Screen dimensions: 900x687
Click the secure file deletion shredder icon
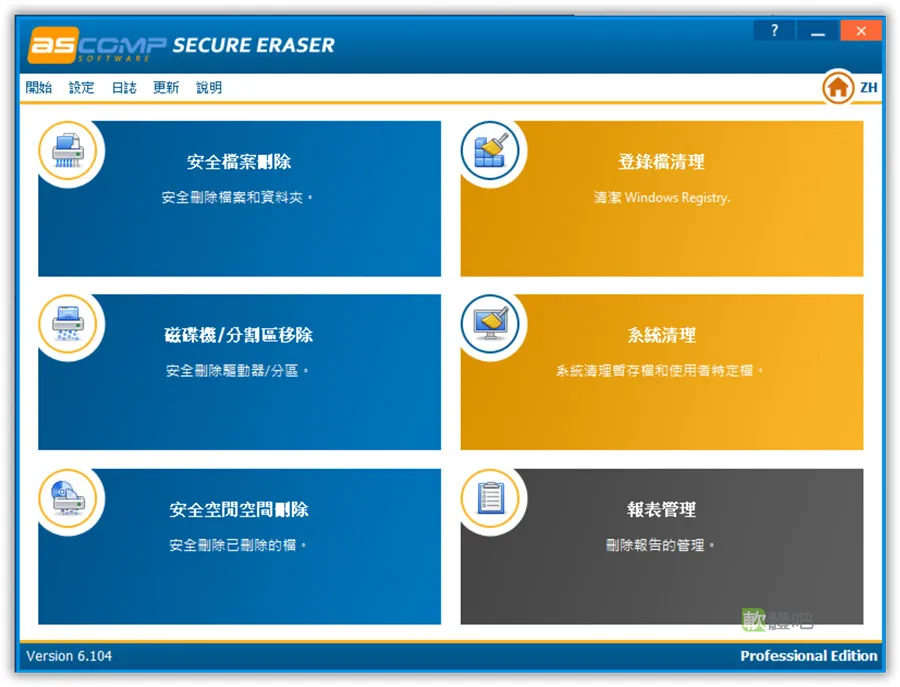point(68,151)
